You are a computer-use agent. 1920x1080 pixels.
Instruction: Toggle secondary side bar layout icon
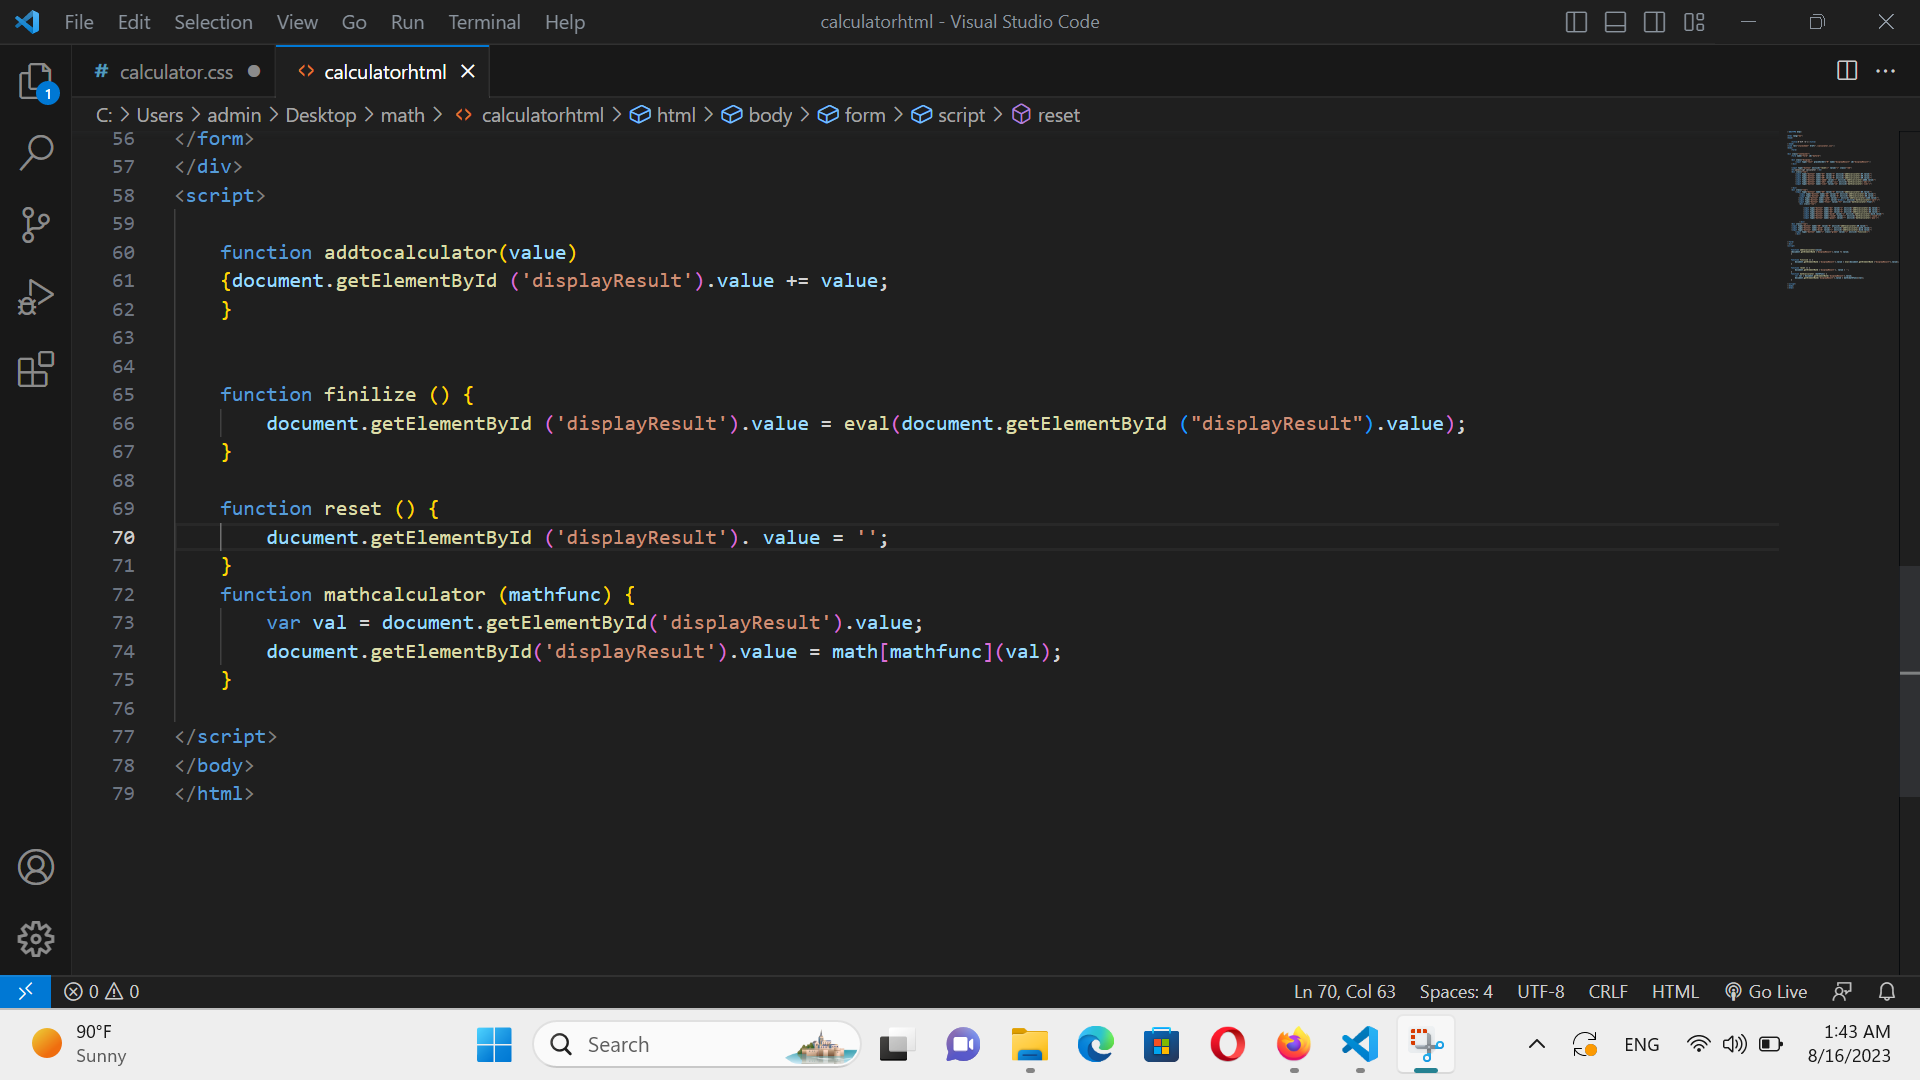click(x=1654, y=22)
